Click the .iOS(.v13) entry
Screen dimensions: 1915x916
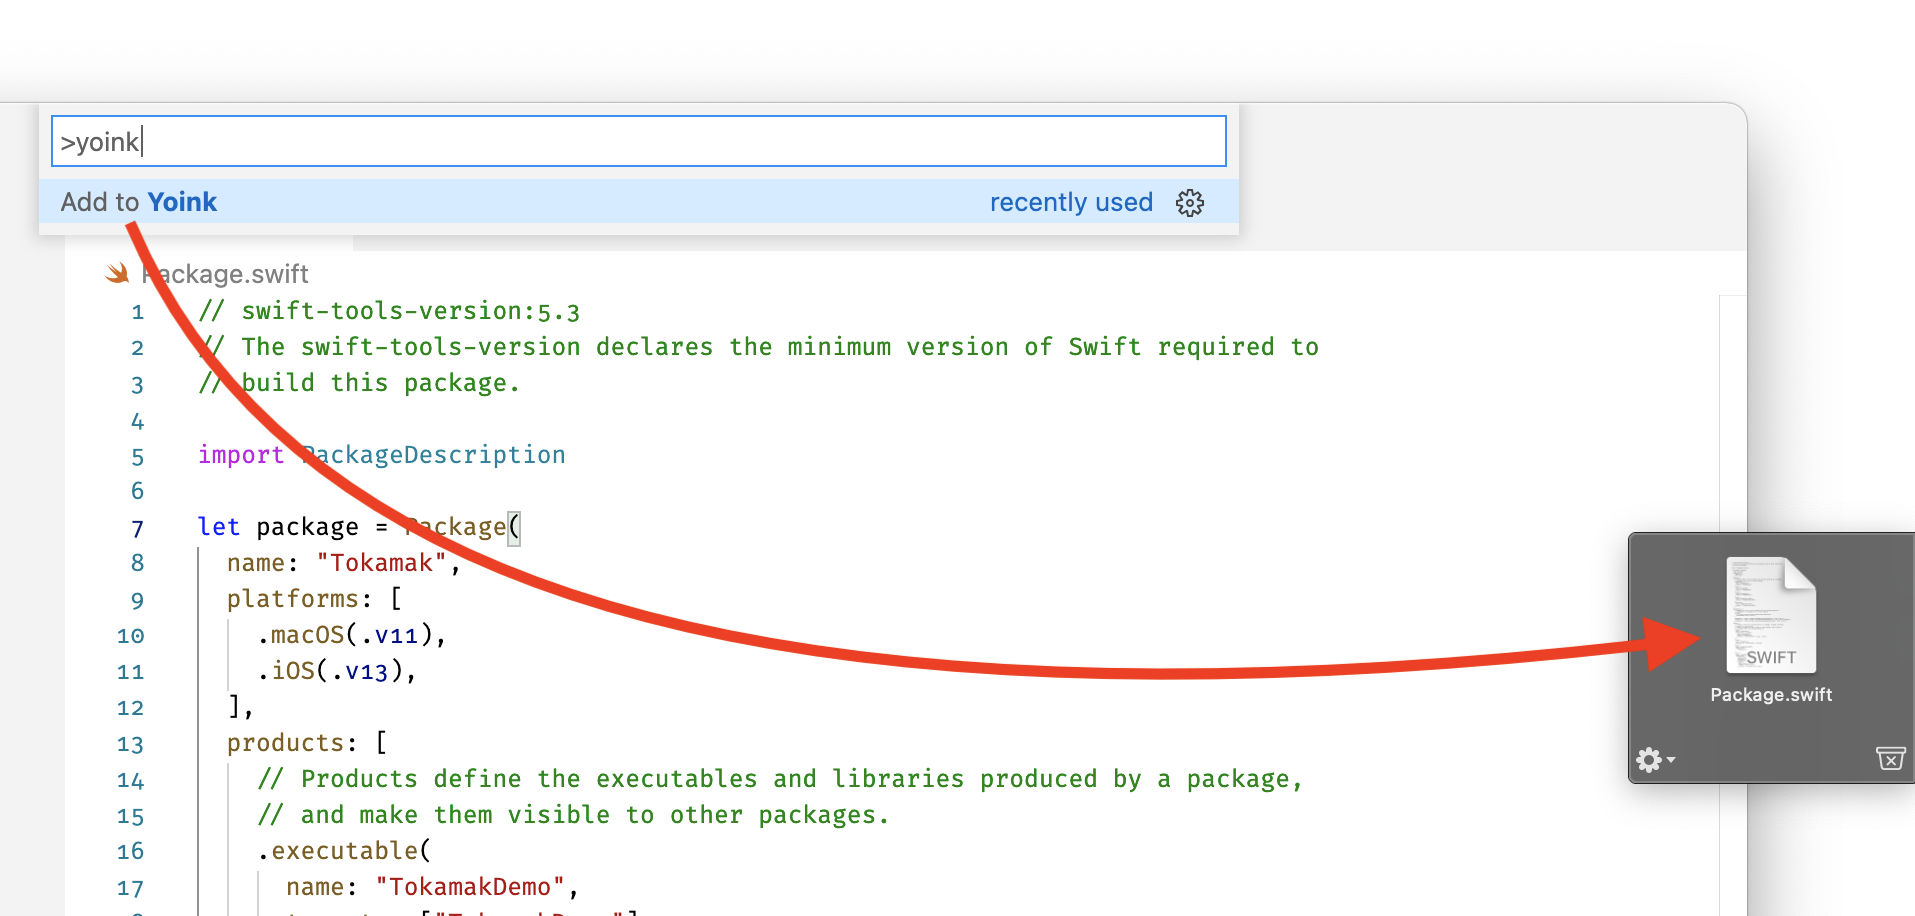pyautogui.click(x=337, y=671)
